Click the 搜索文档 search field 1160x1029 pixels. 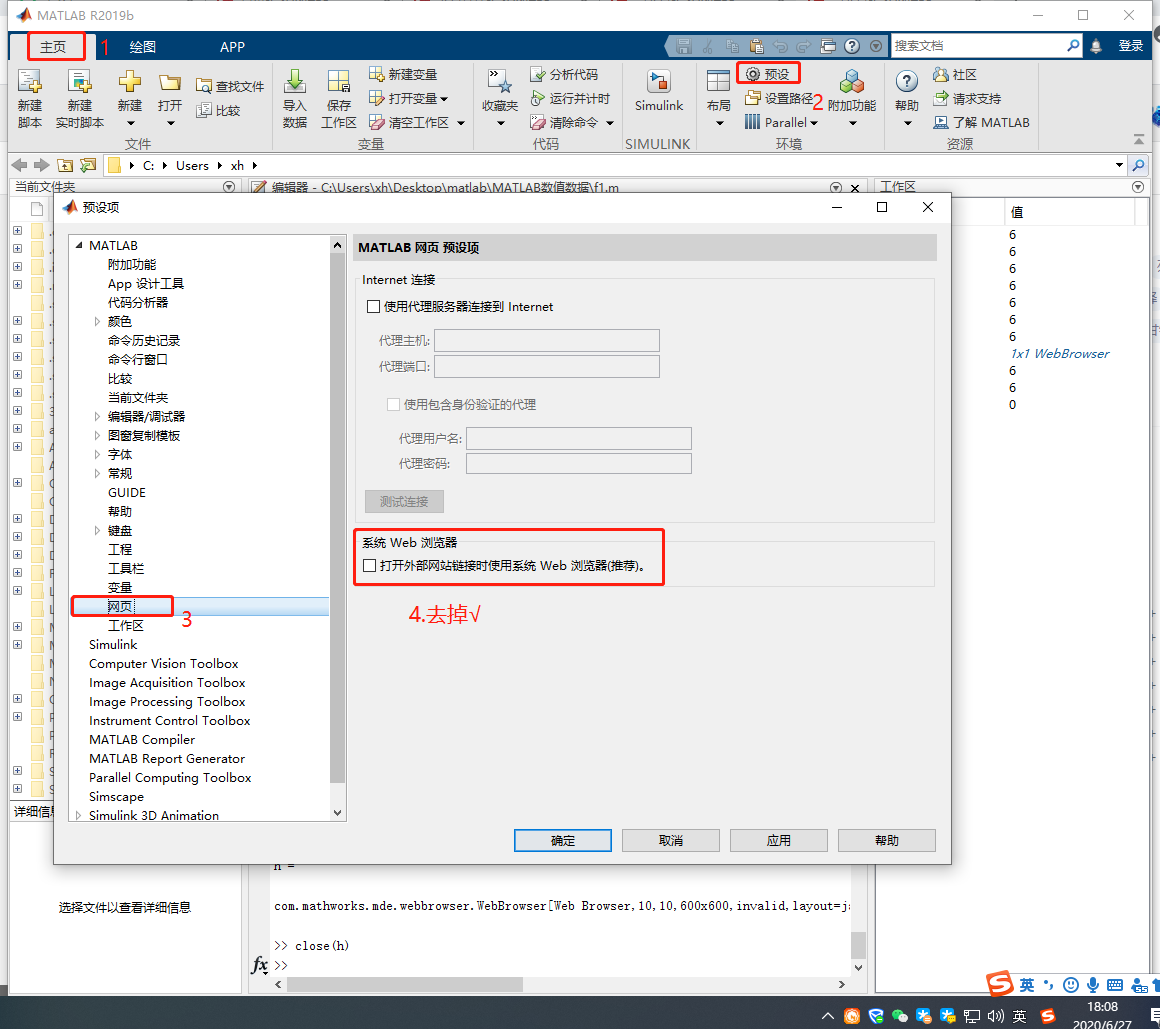(x=978, y=46)
